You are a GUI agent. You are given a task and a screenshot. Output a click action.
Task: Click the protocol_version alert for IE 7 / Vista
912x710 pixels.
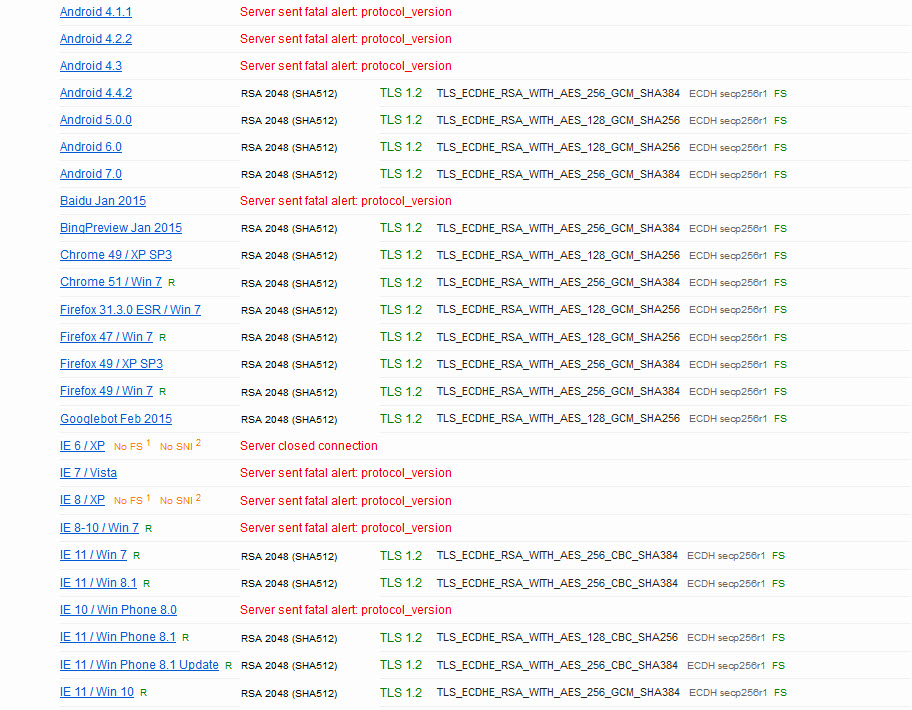pos(345,473)
